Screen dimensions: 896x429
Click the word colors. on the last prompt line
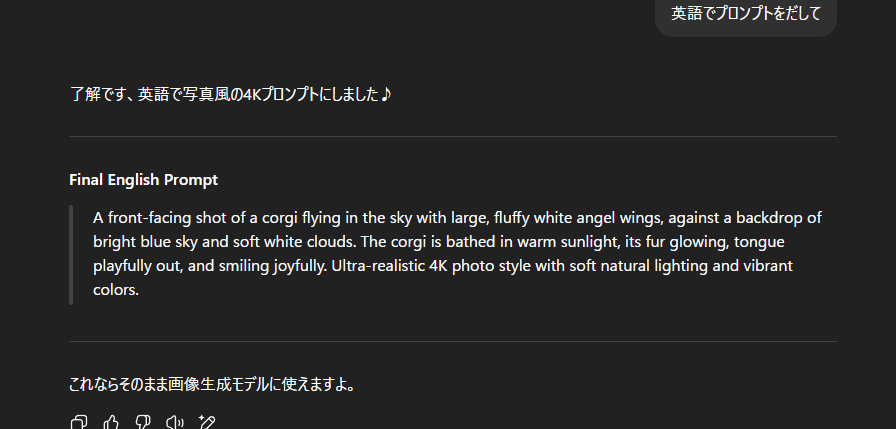tap(116, 290)
